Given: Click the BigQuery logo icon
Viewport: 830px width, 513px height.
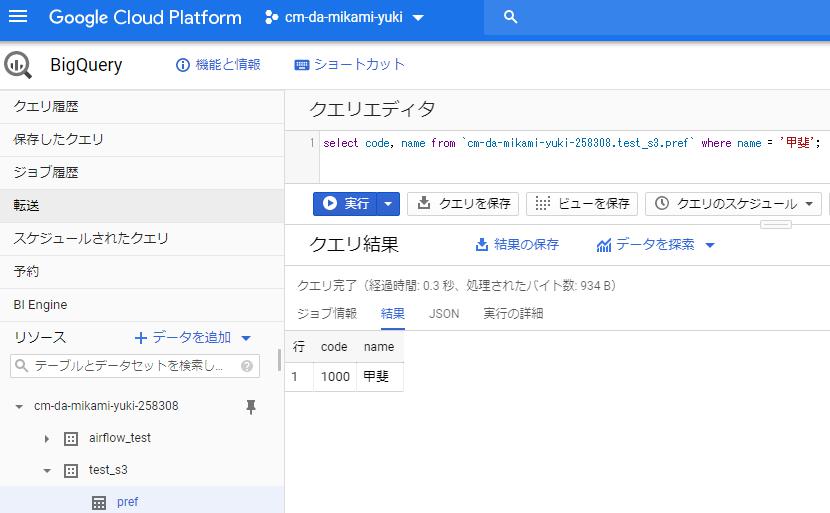Looking at the screenshot, I should (x=18, y=65).
